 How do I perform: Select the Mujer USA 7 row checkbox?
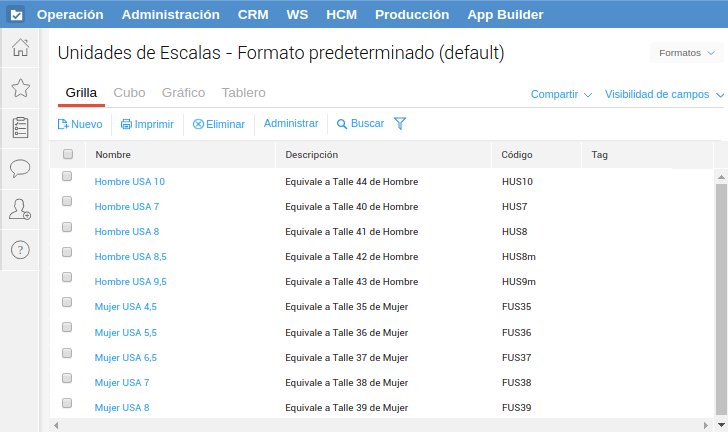tap(68, 378)
